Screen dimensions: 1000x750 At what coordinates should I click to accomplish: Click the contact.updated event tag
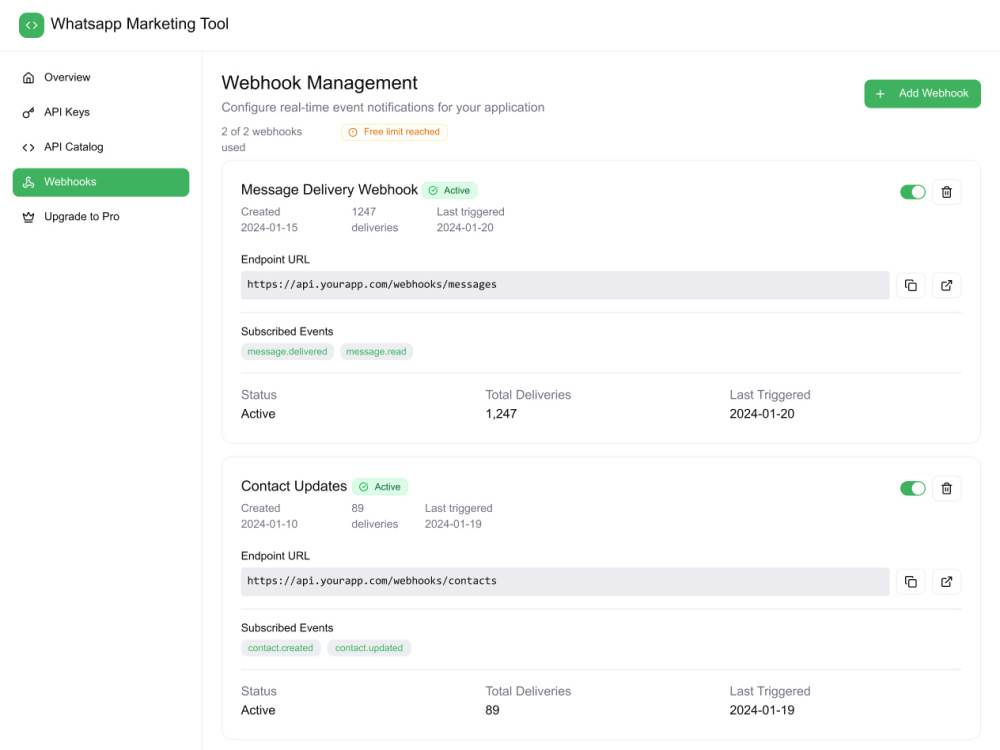(x=369, y=648)
